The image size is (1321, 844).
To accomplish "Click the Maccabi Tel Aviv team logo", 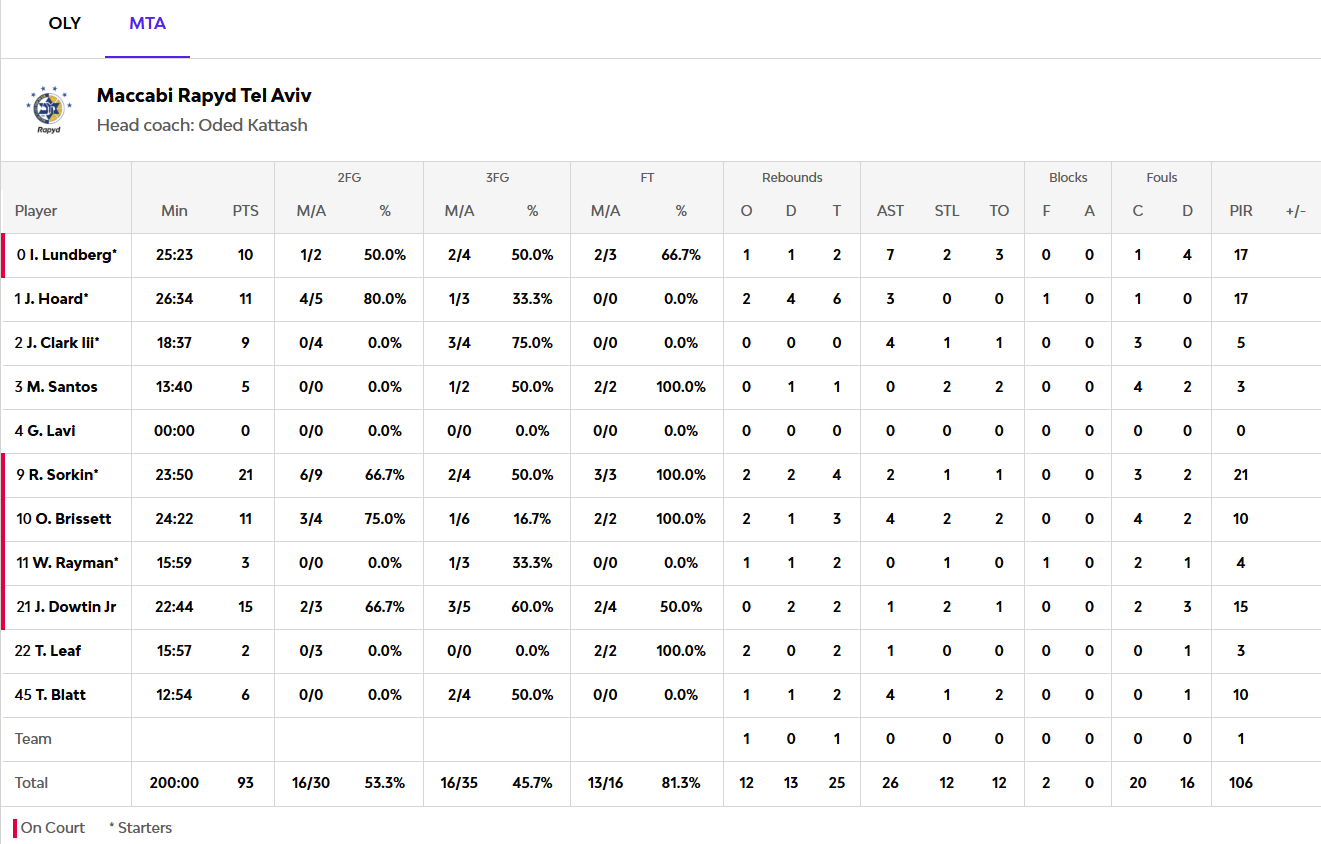I will click(x=46, y=110).
